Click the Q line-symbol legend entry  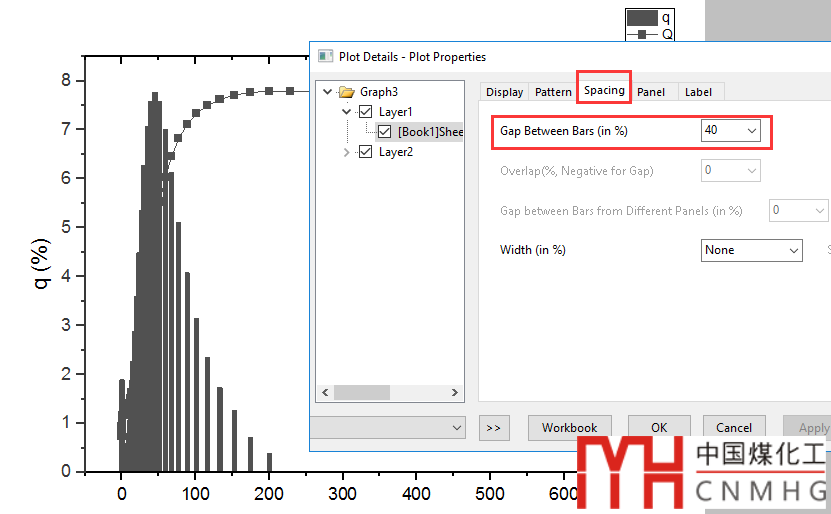[x=650, y=34]
